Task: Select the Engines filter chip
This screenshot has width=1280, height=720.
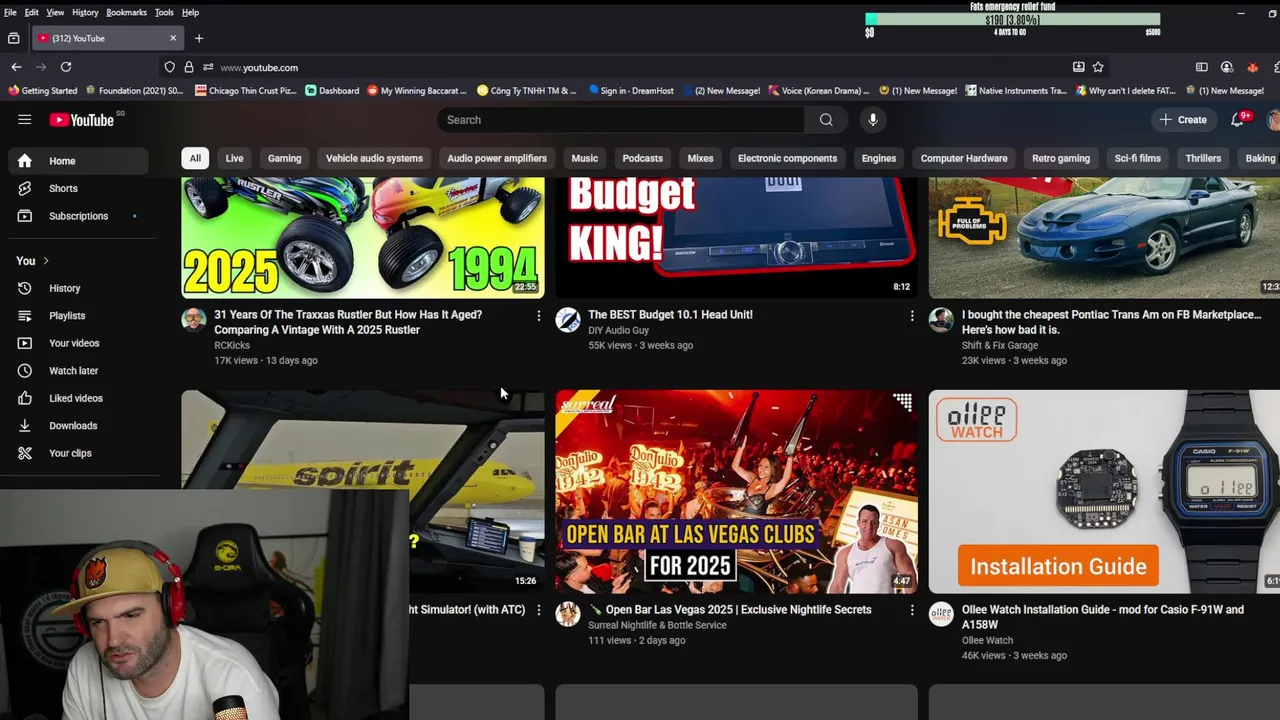Action: point(879,158)
